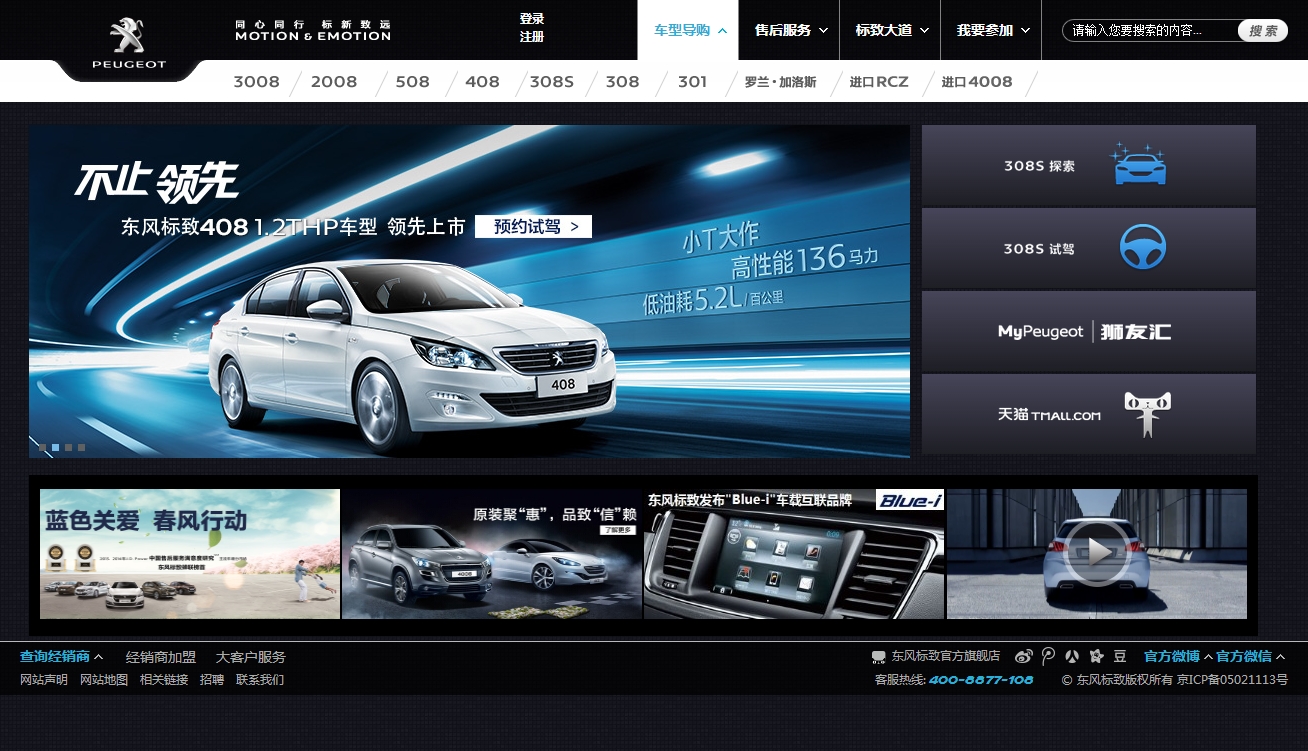Viewport: 1308px width, 751px height.
Task: Click the 注册 register link
Action: [x=532, y=37]
